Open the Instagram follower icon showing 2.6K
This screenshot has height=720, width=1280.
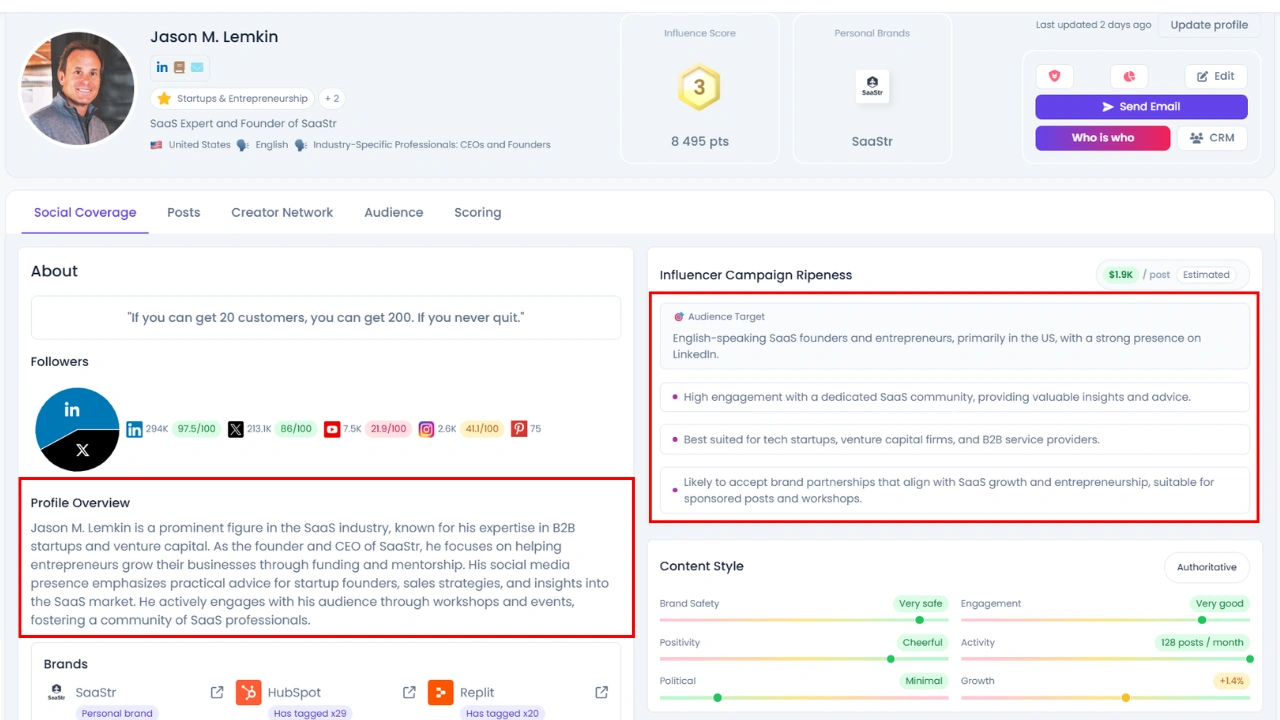(426, 429)
